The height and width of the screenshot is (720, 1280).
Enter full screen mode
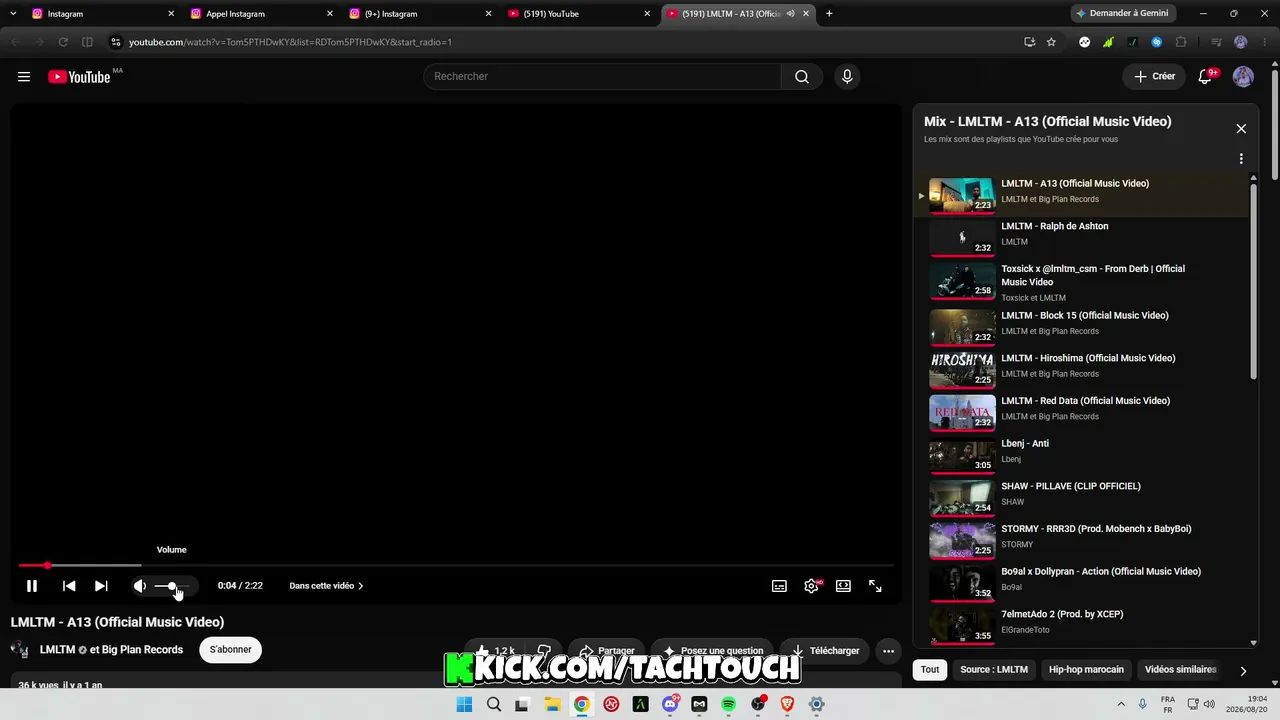coord(875,586)
